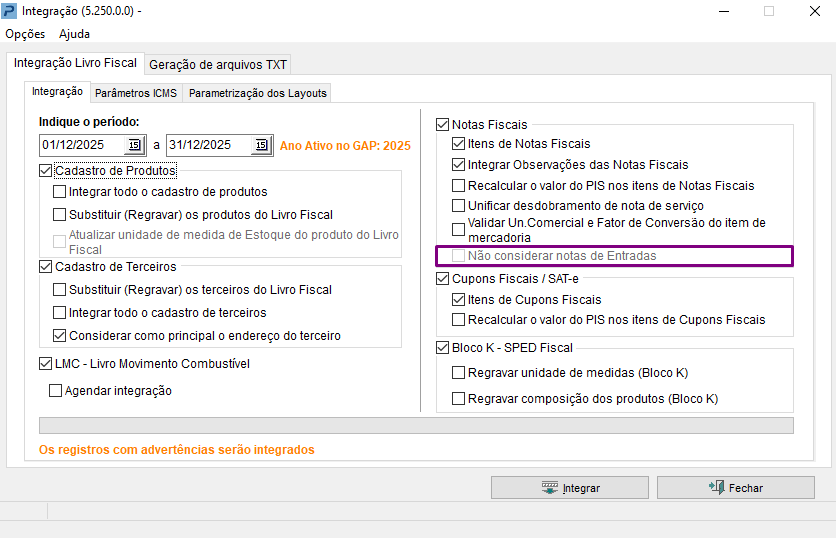Image resolution: width=836 pixels, height=538 pixels.
Task: Uncheck Itens de Notas Fiscais
Action: click(459, 144)
